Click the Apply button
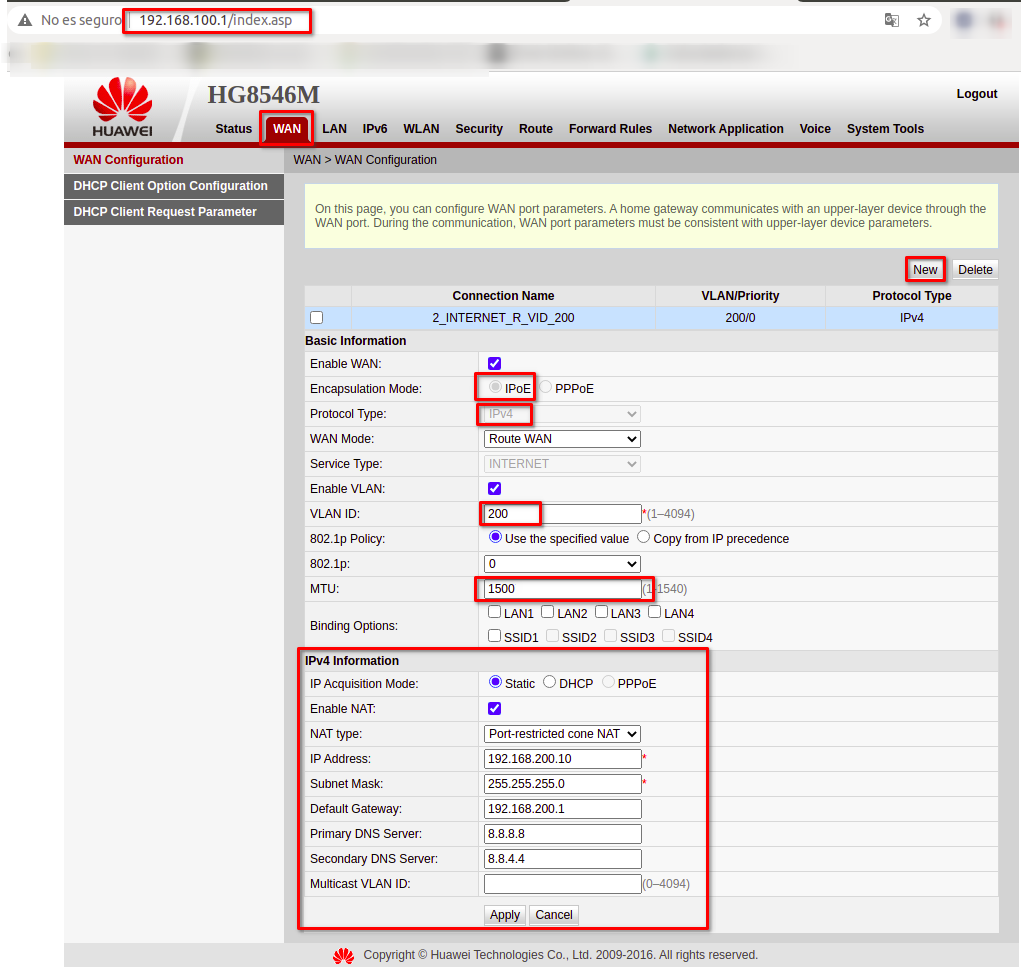The height and width of the screenshot is (967, 1021). 504,914
